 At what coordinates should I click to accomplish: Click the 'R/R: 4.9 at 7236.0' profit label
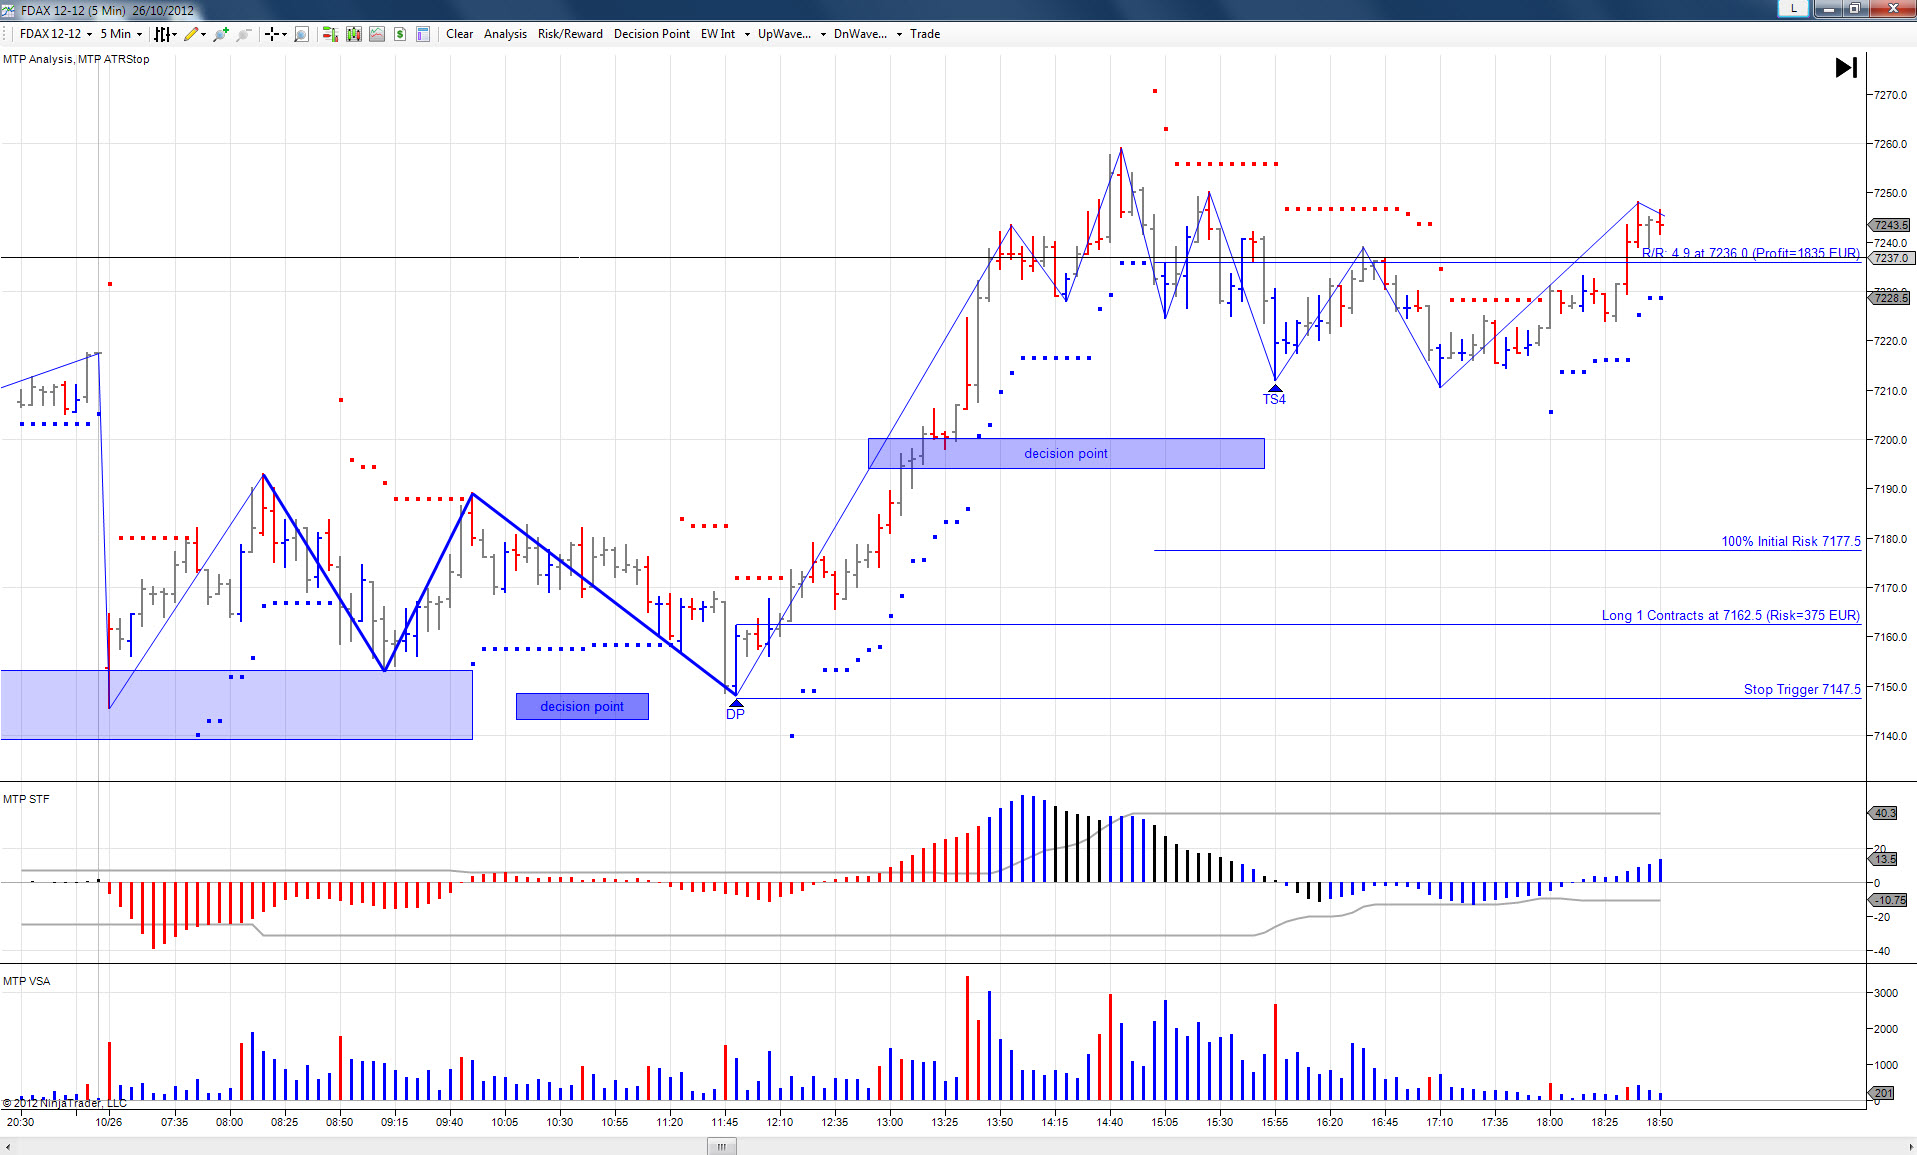(x=1751, y=253)
